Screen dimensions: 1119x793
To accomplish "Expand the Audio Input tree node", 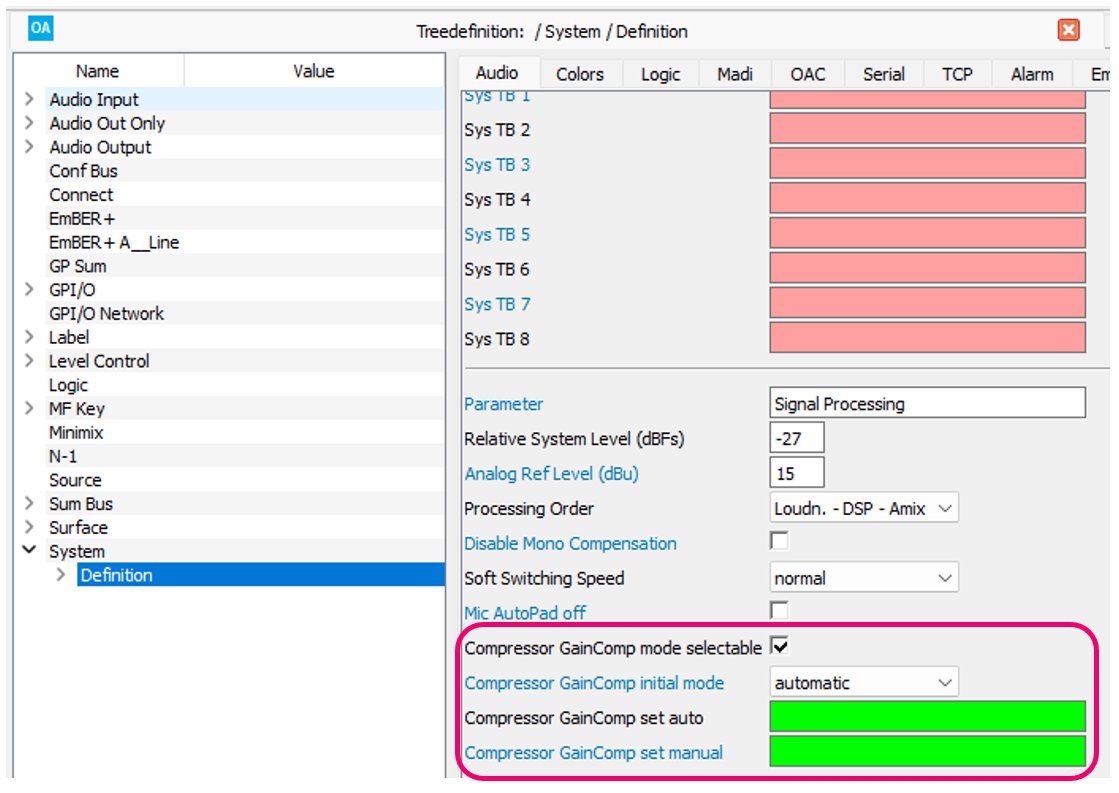I will tap(29, 99).
